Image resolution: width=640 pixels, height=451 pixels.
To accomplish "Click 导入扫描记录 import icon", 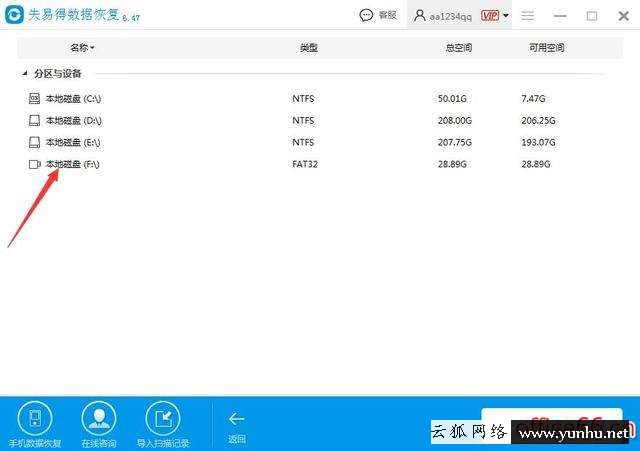I will [x=163, y=418].
